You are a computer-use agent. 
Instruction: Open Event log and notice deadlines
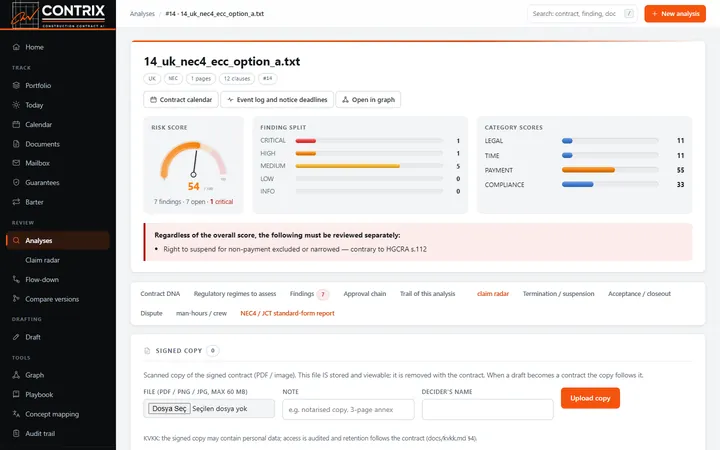[x=277, y=100]
